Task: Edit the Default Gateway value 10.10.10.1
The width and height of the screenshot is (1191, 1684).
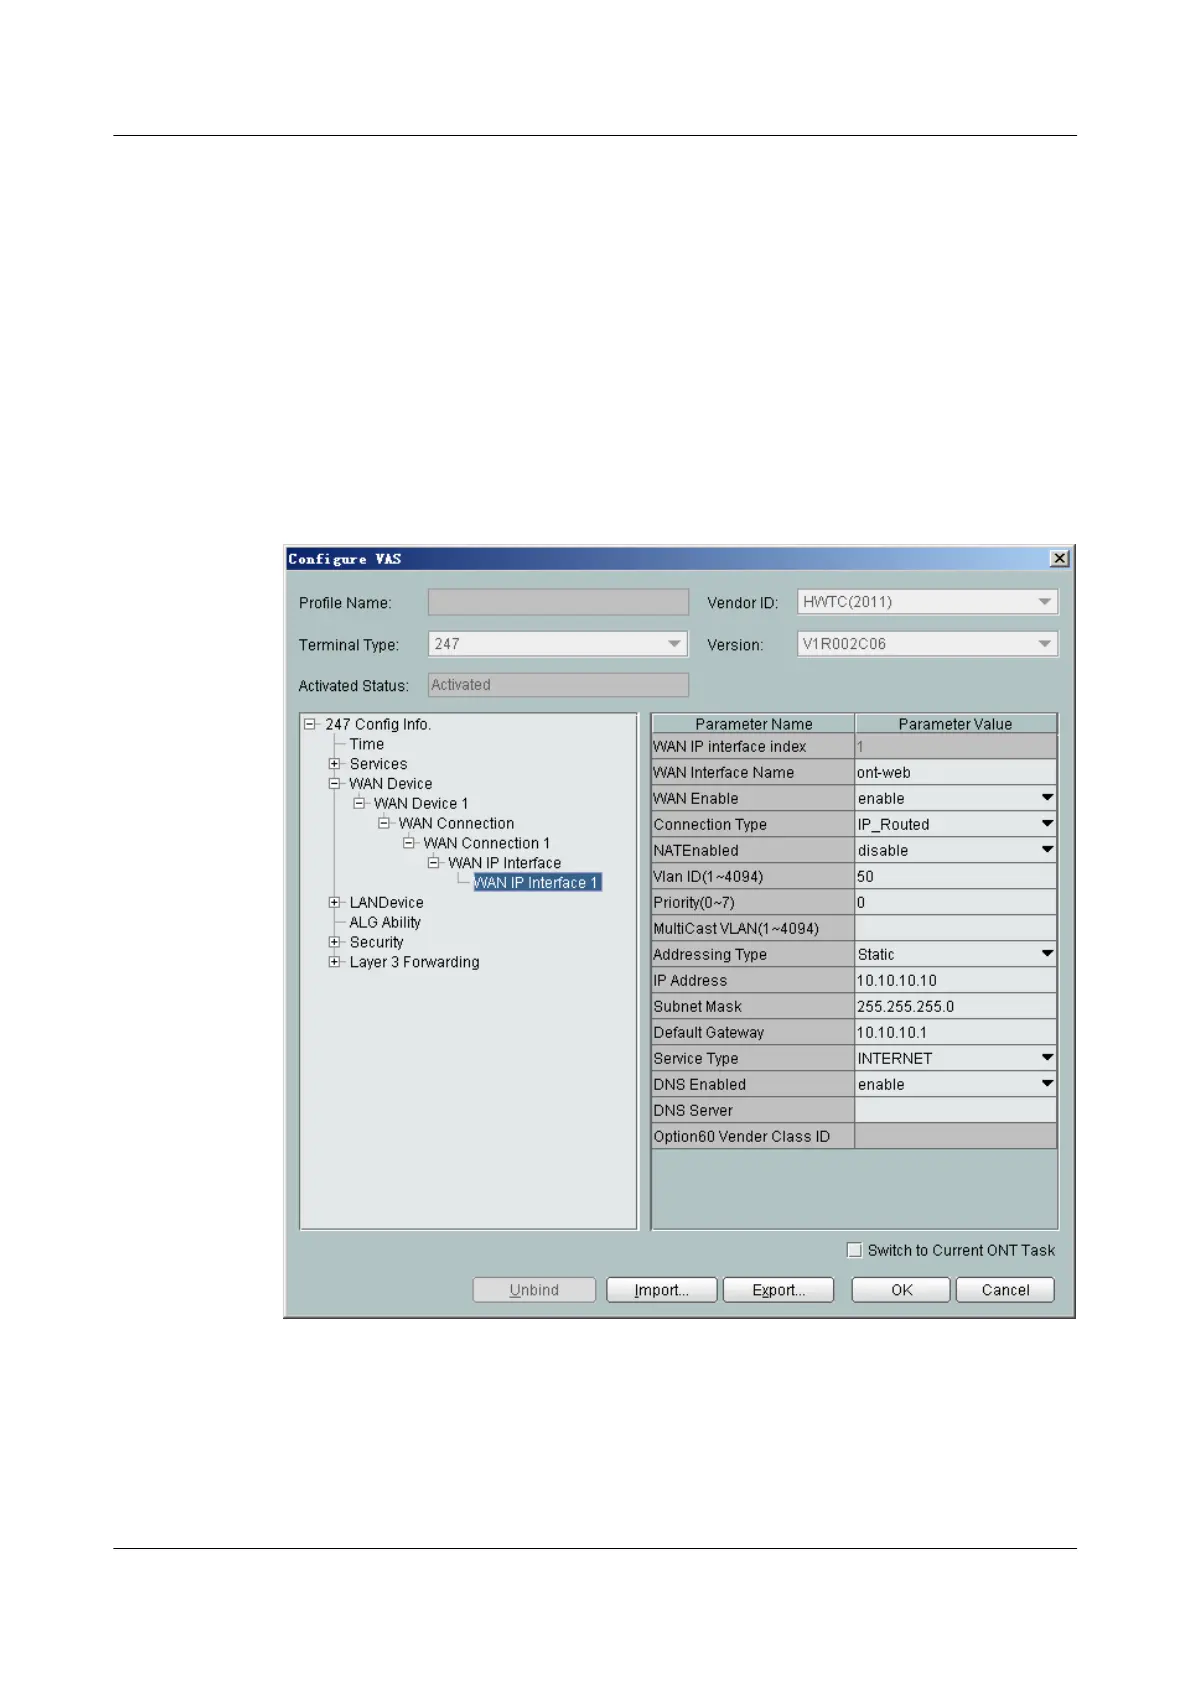Action: (955, 1032)
